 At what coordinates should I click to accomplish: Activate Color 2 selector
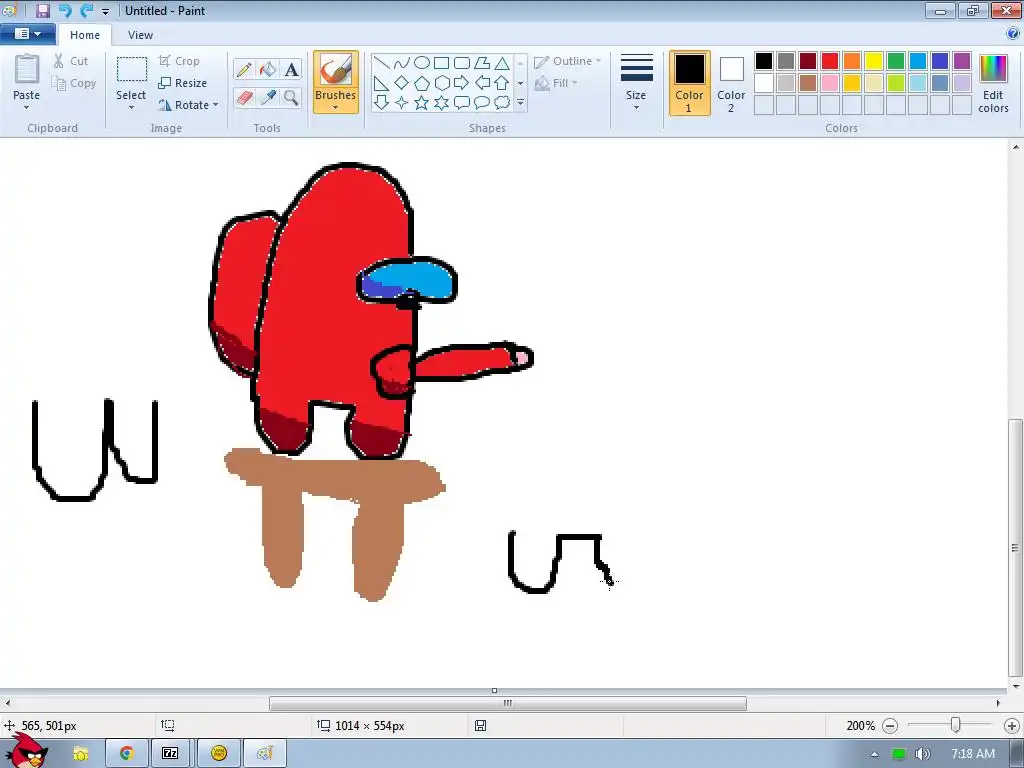tap(731, 83)
